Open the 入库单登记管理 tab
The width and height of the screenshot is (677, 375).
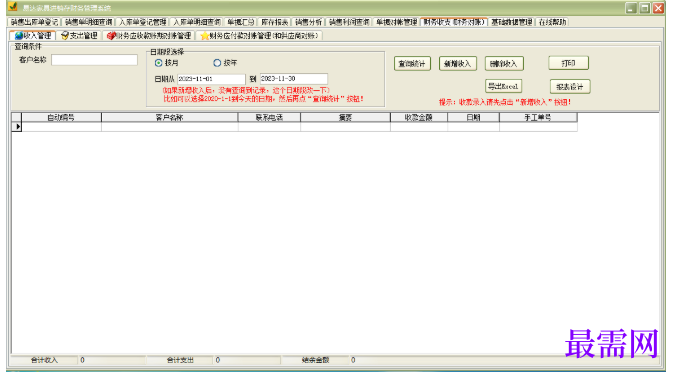click(142, 22)
